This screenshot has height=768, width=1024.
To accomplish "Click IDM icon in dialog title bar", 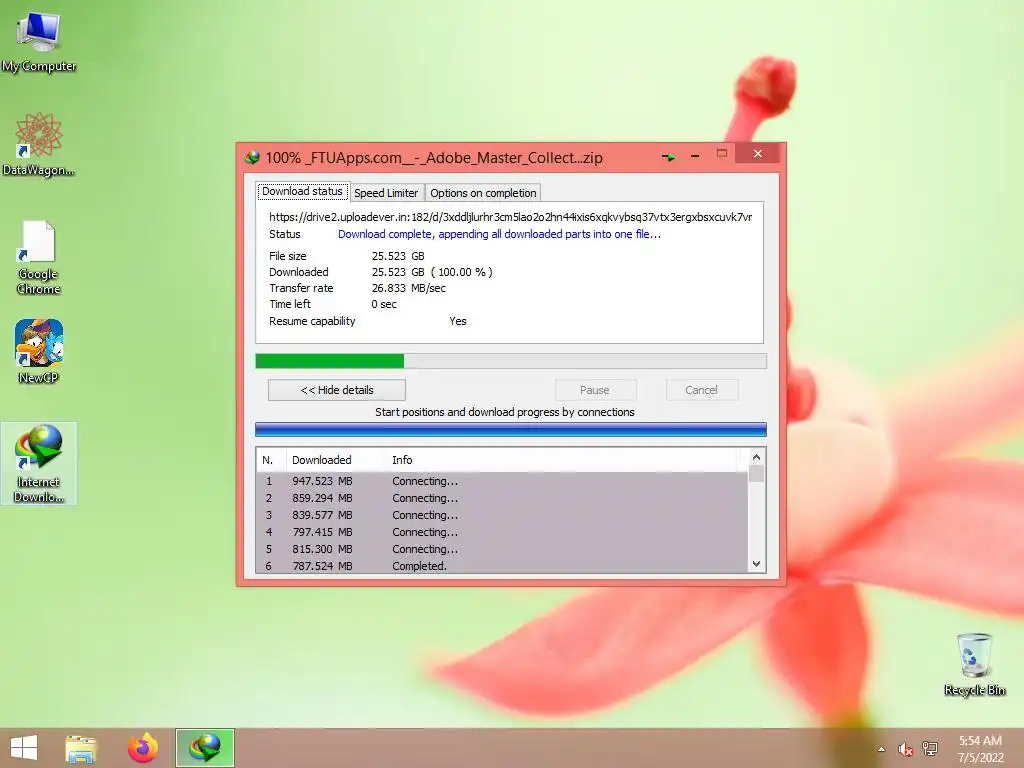I will pos(252,157).
